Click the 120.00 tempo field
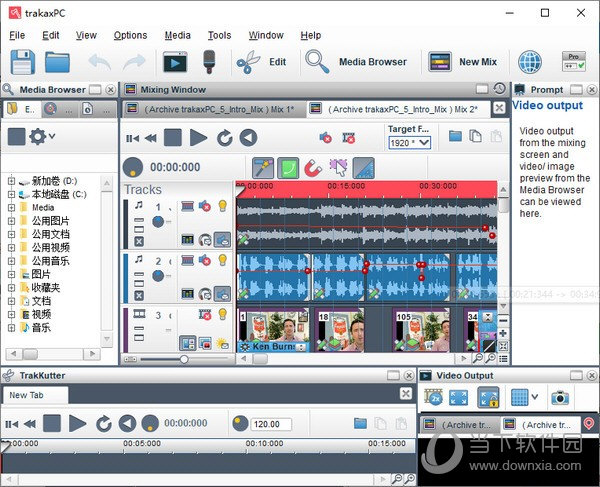600x487 pixels. coord(271,424)
